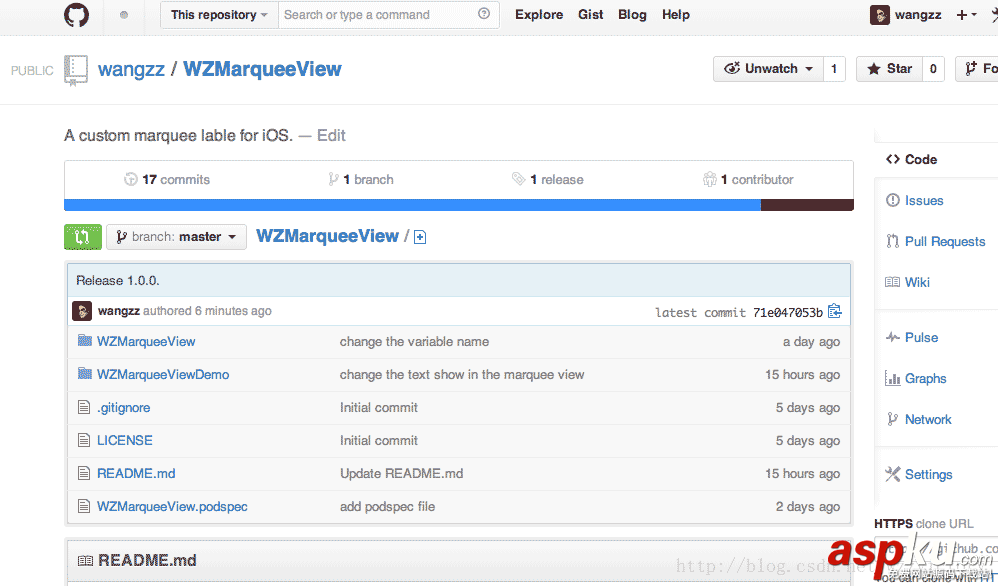
Task: Open Pull Requests sidebar tab
Action: tap(945, 241)
